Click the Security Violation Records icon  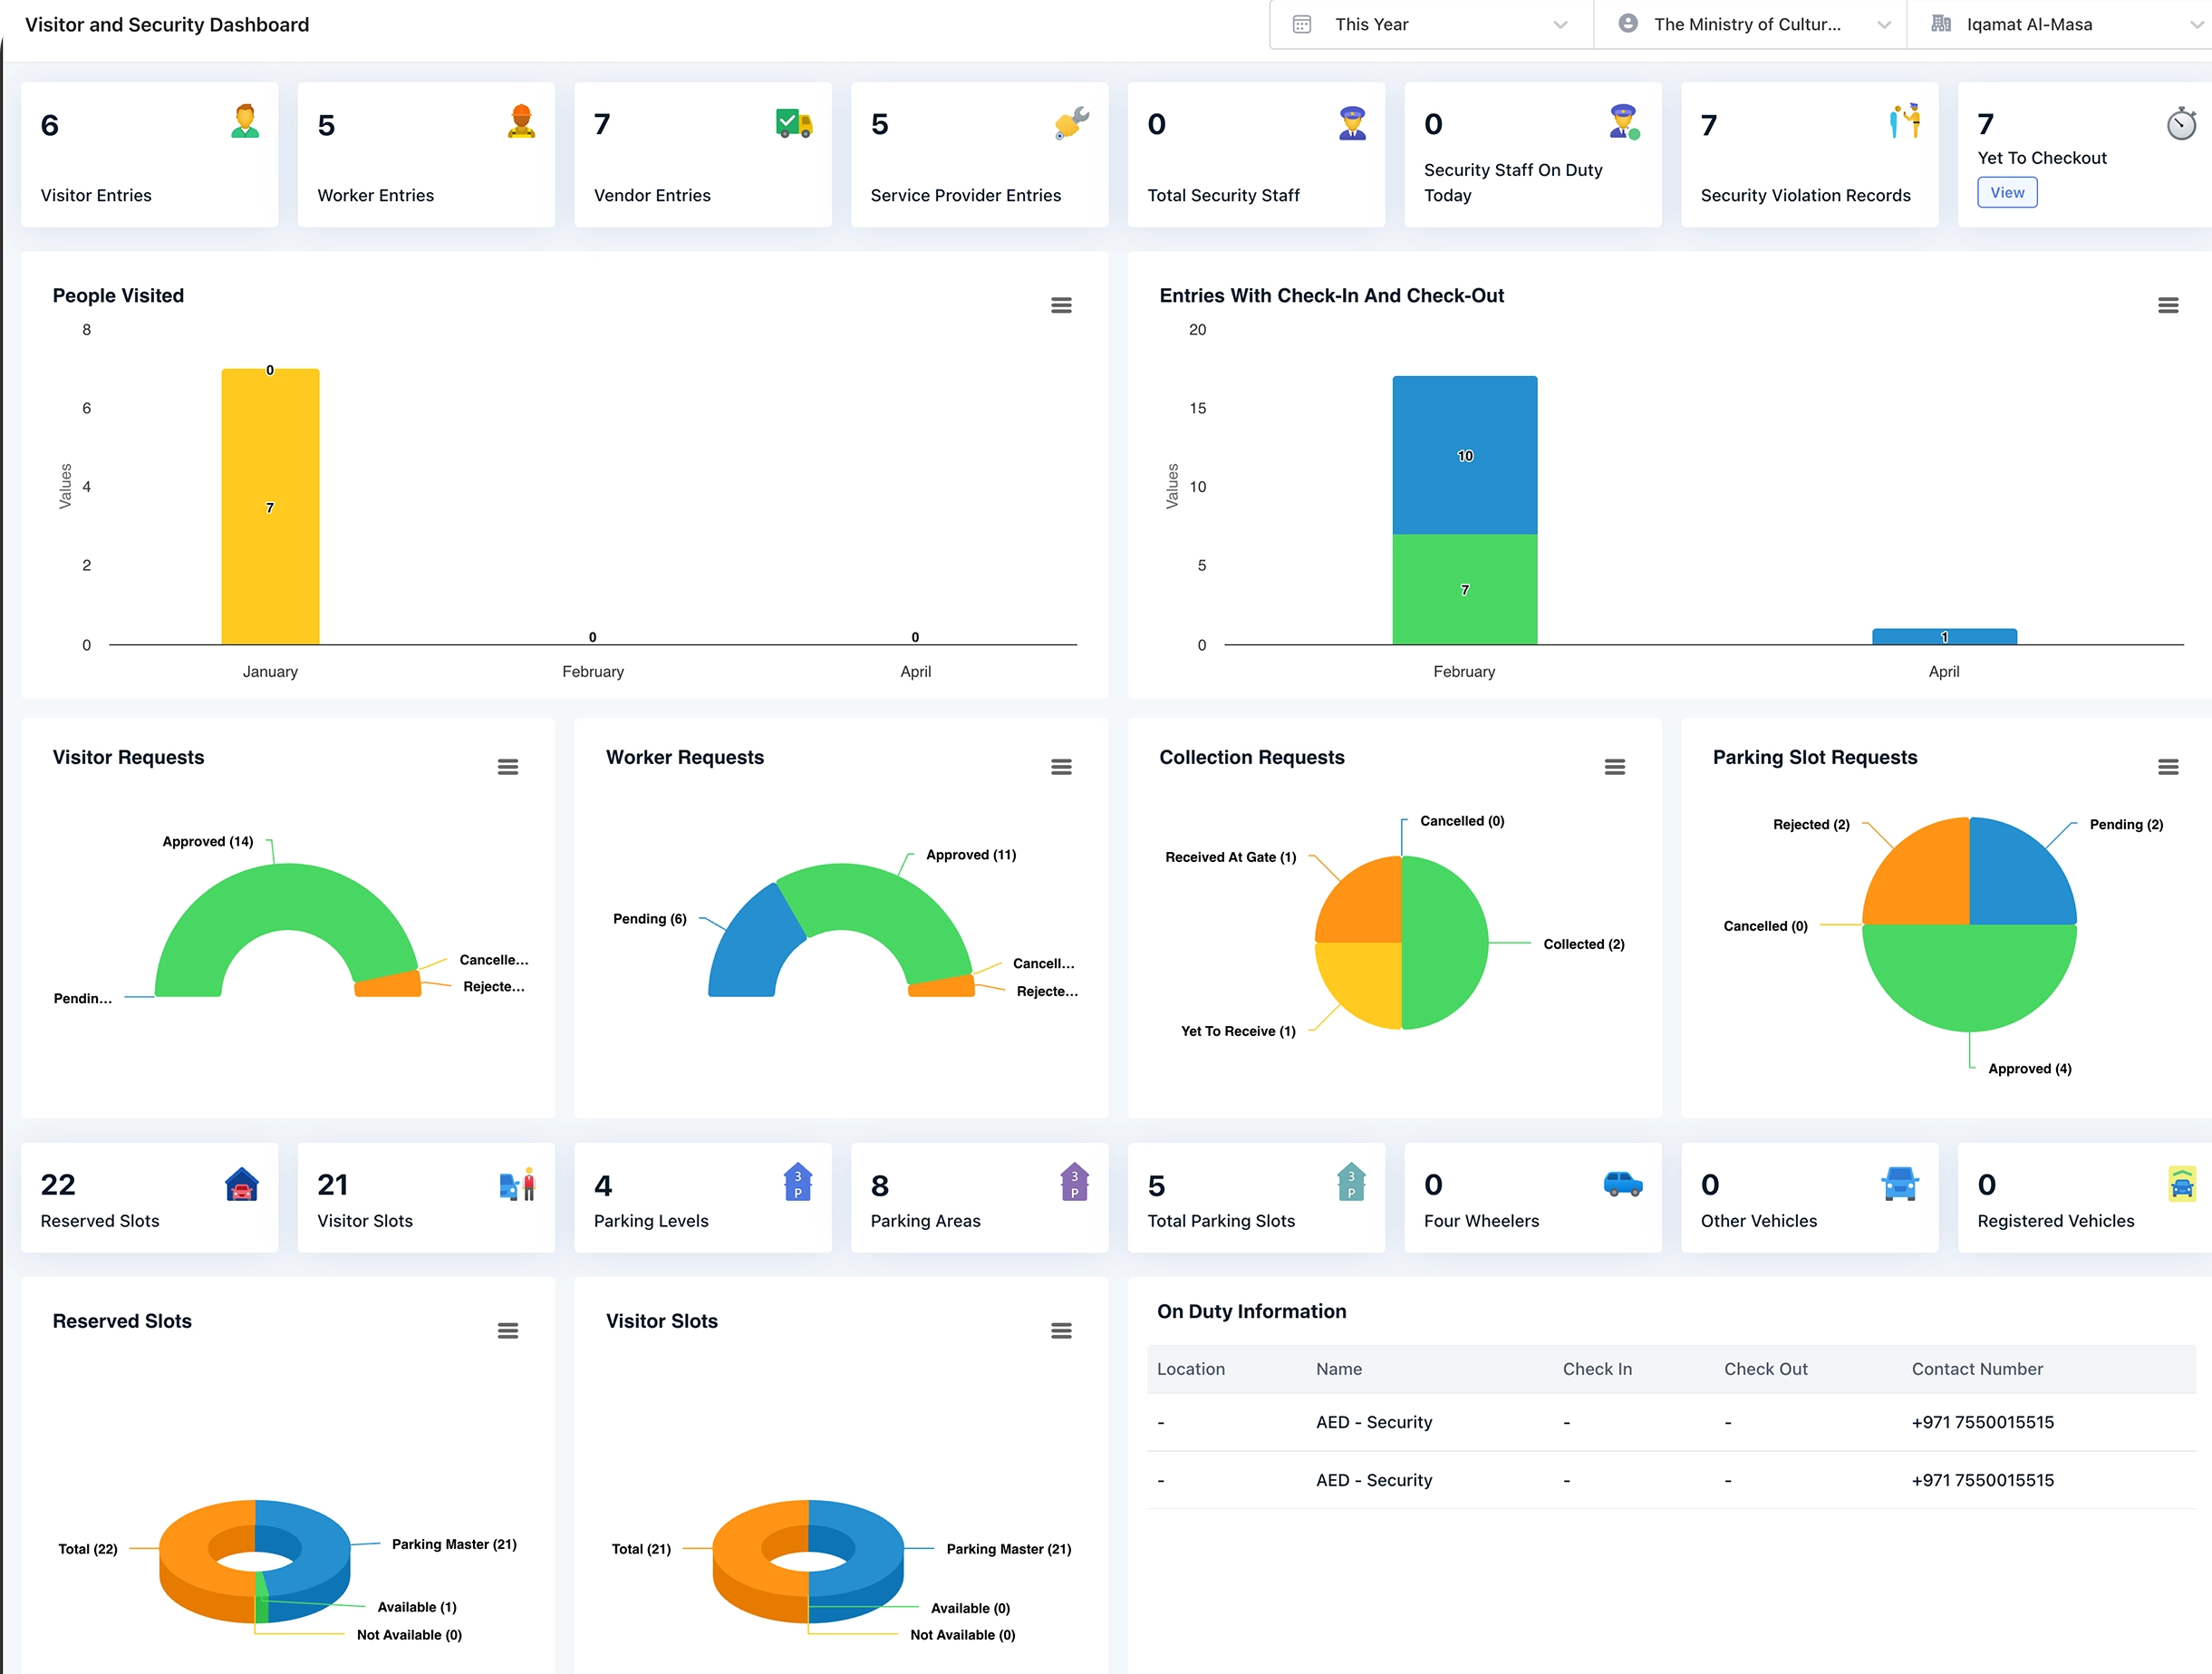[1905, 121]
